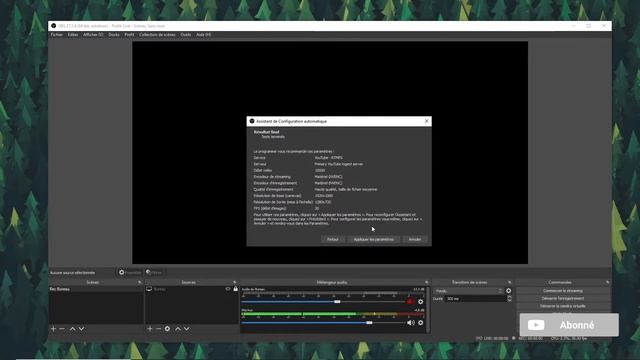Select the Rec Bureau scene
This screenshot has width=640, height=360.
click(x=96, y=289)
